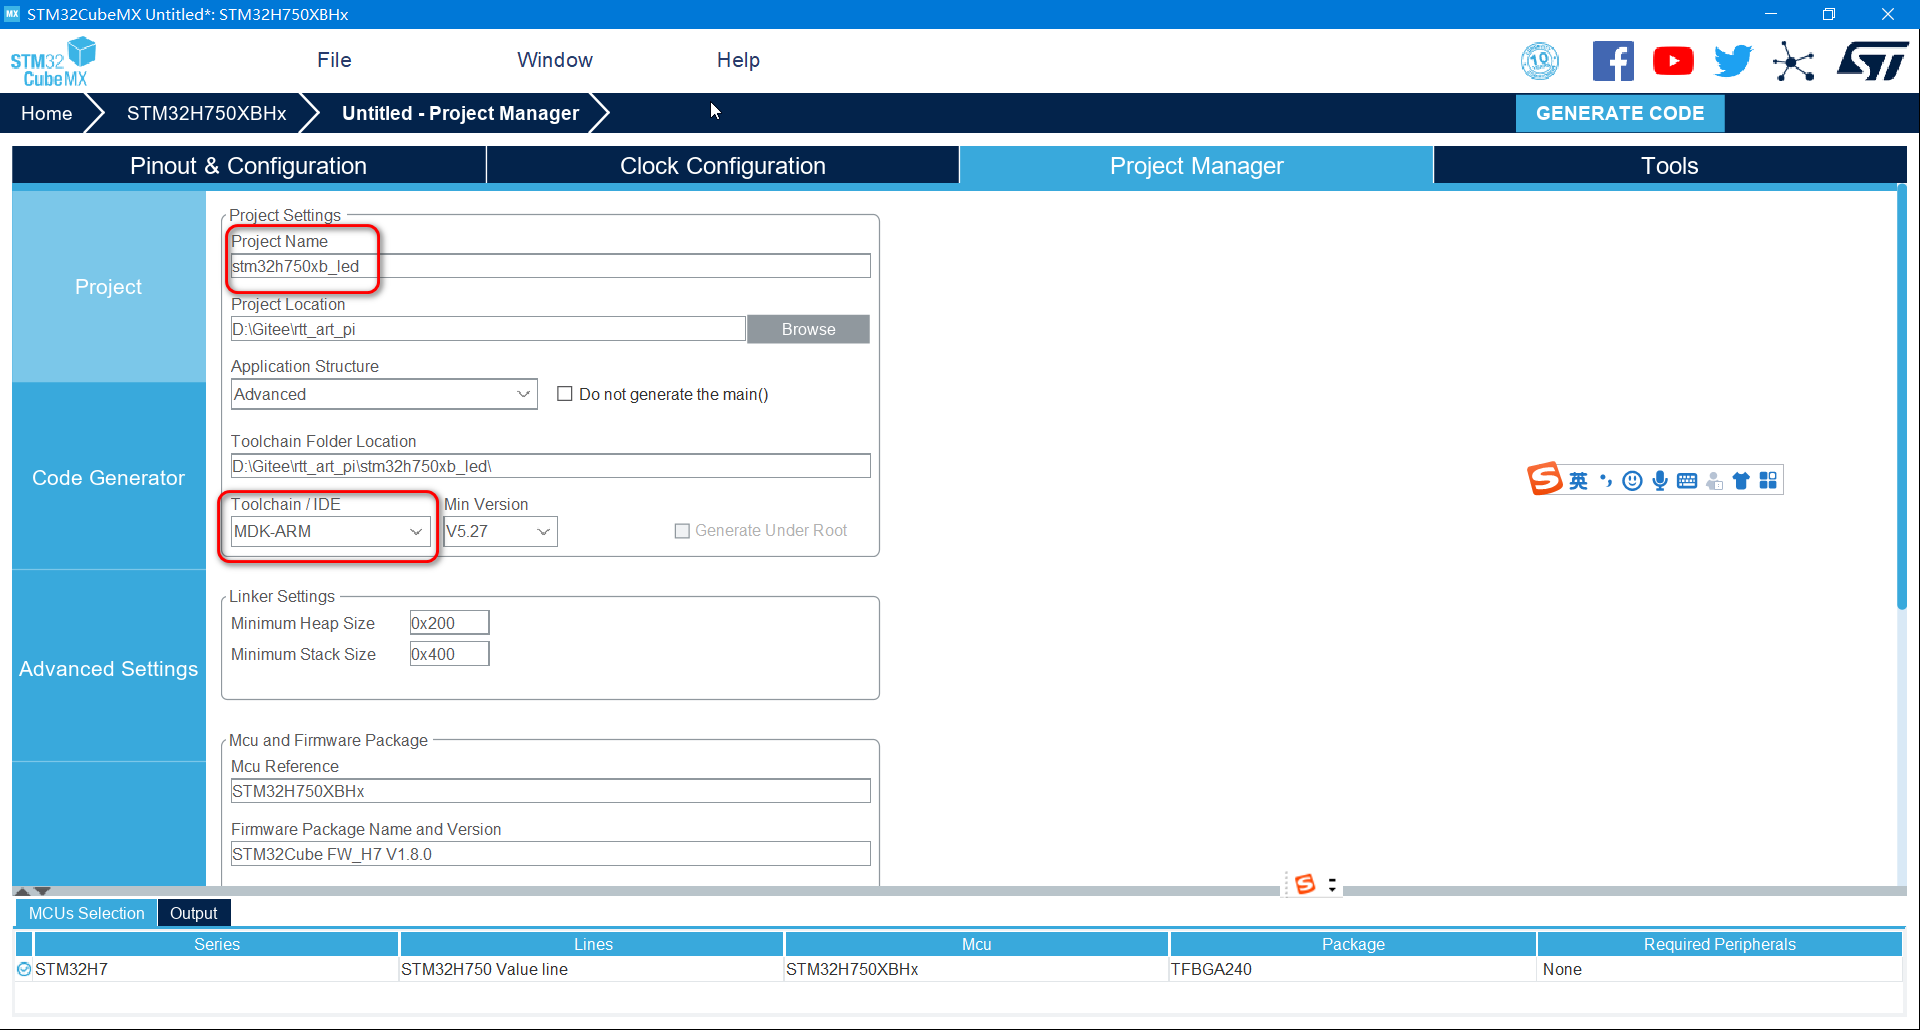
Task: Go to Home breadcrumb
Action: [x=46, y=113]
